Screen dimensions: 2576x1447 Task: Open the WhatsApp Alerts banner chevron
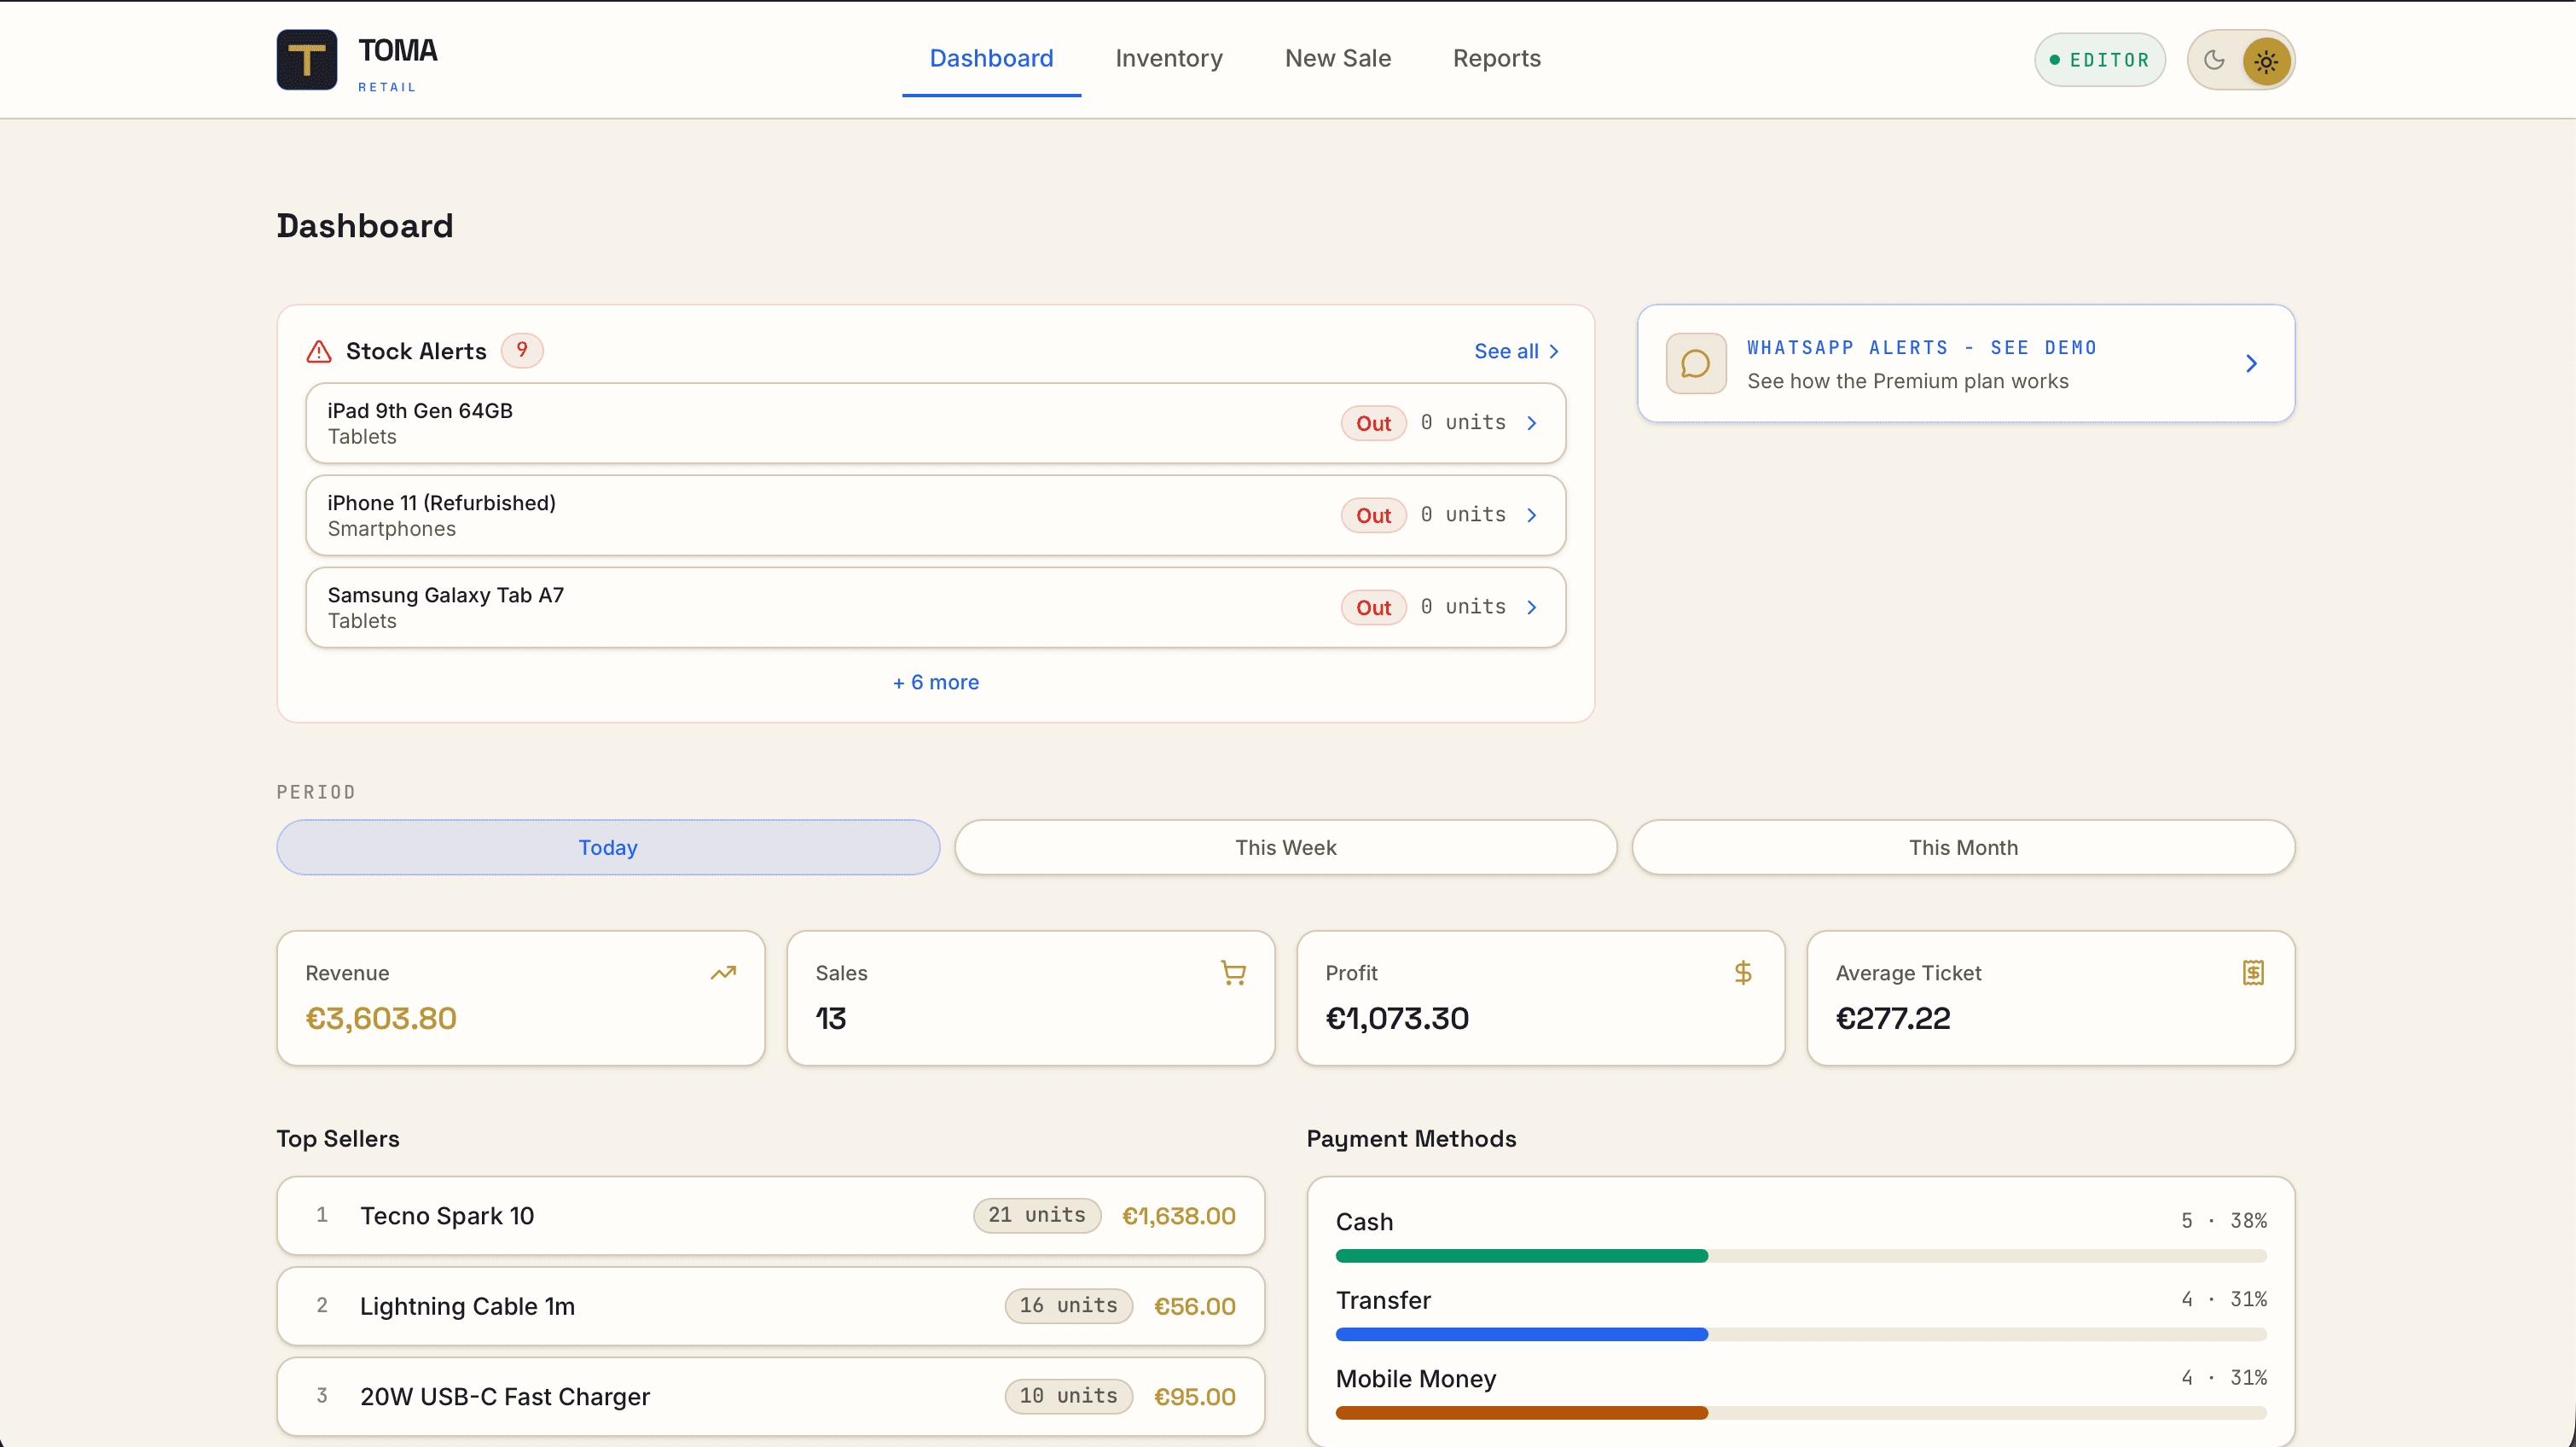[2251, 363]
